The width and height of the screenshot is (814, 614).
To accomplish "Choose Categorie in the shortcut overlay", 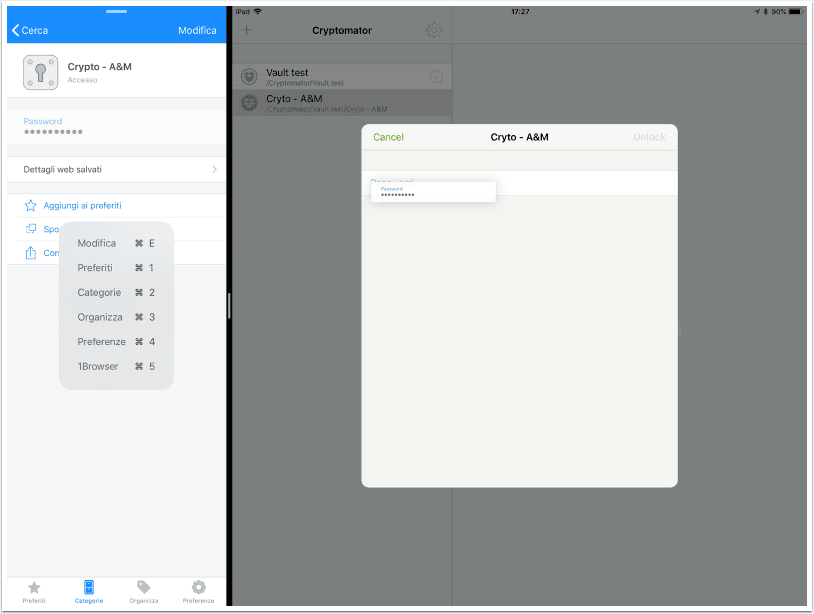I will click(x=116, y=292).
